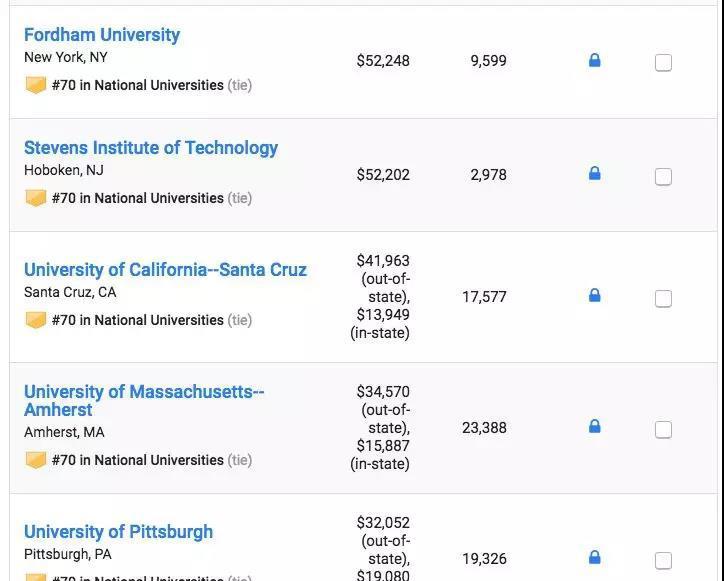Click the ranking badge icon under Fordham University
724x581 pixels.
[x=36, y=85]
